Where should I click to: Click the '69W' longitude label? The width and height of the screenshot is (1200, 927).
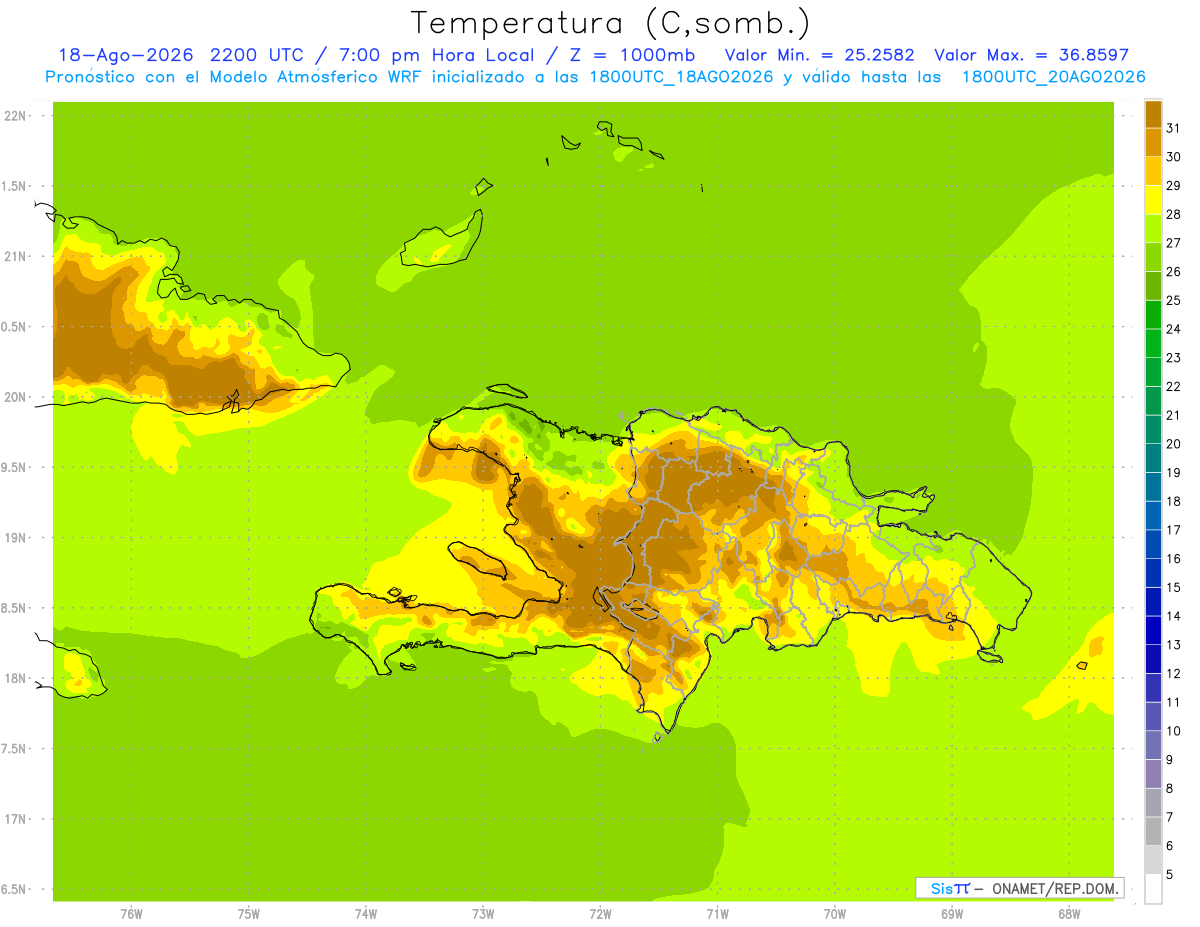(x=952, y=914)
